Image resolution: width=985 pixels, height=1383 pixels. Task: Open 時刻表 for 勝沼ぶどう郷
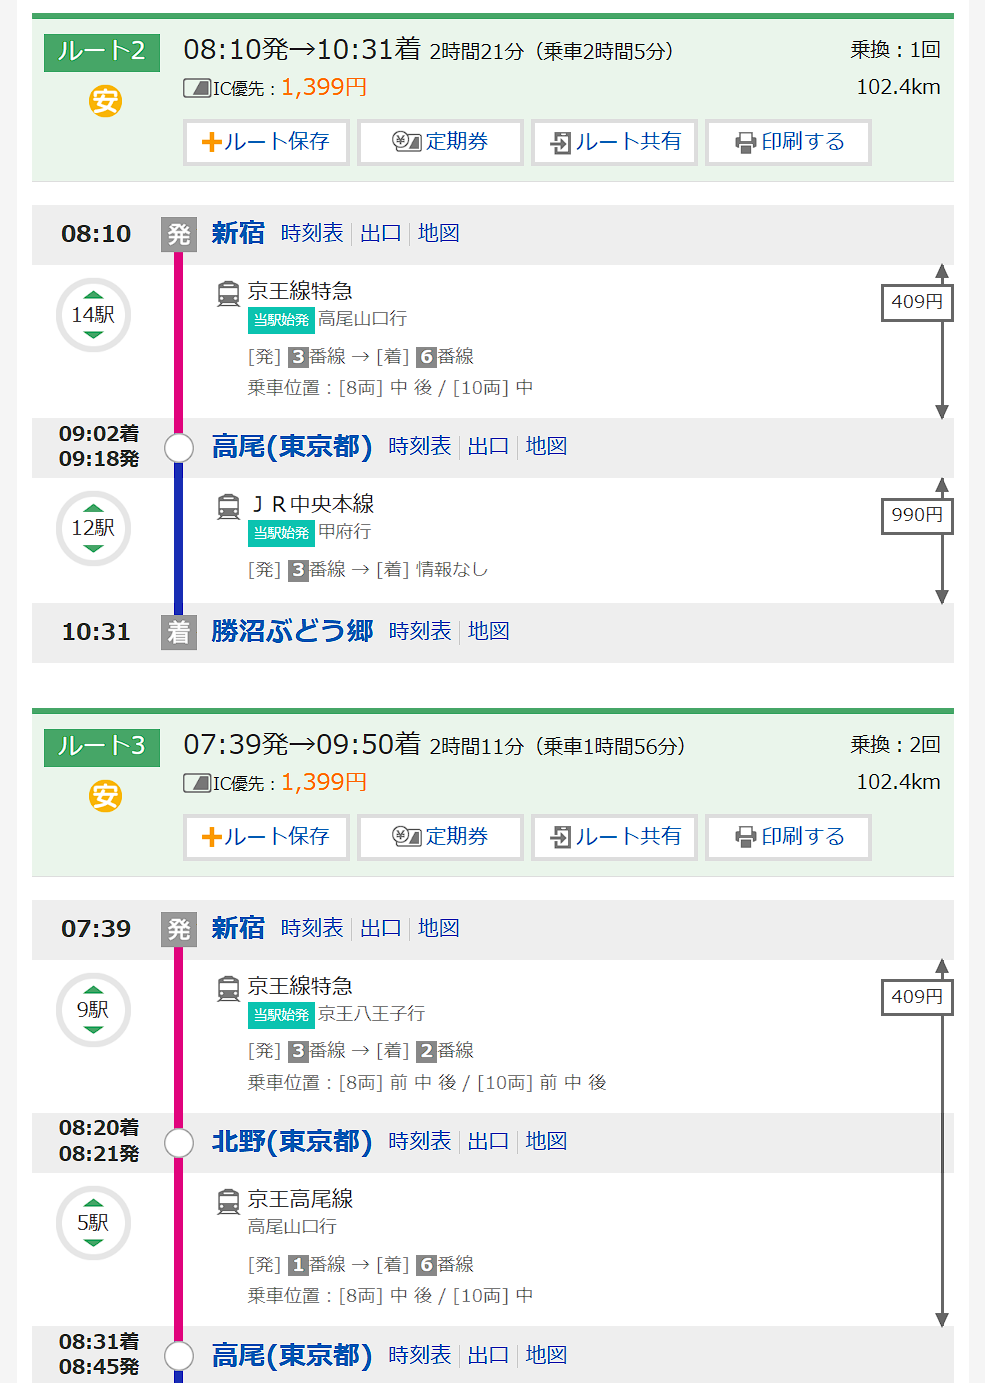click(x=420, y=631)
